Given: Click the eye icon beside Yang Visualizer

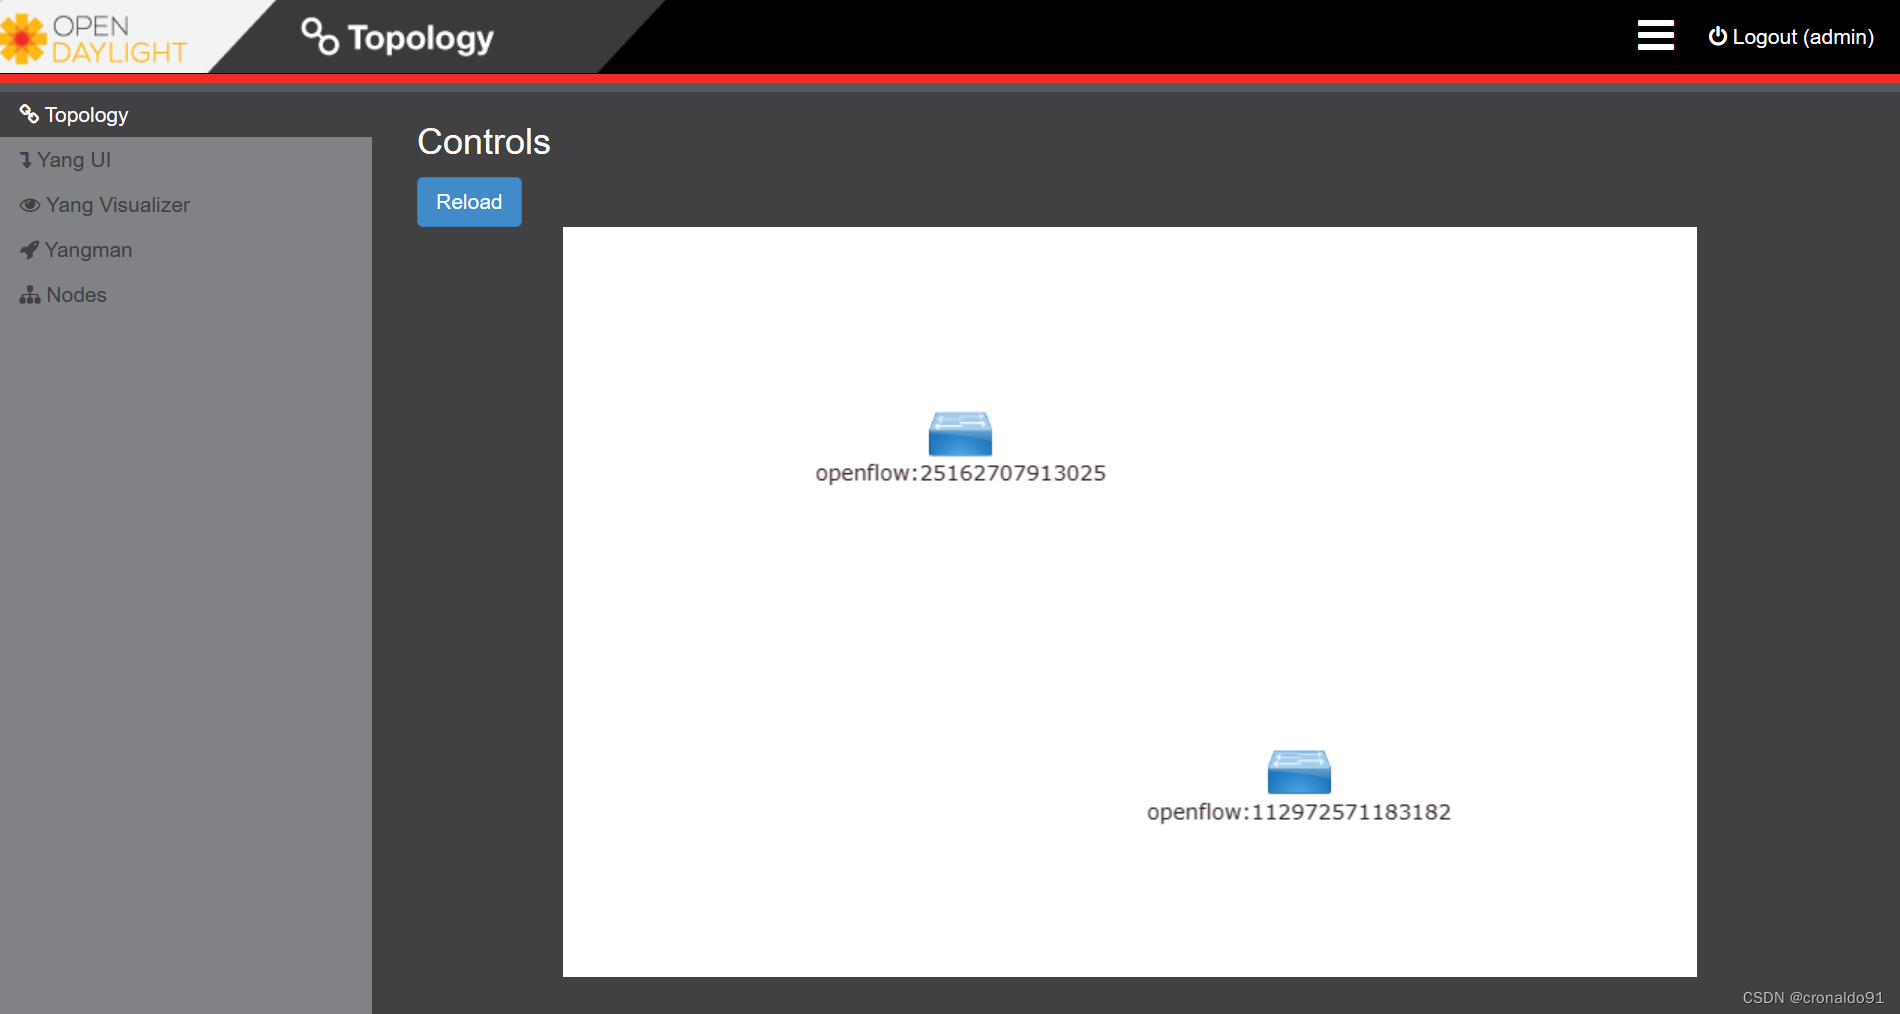Looking at the screenshot, I should [x=30, y=205].
